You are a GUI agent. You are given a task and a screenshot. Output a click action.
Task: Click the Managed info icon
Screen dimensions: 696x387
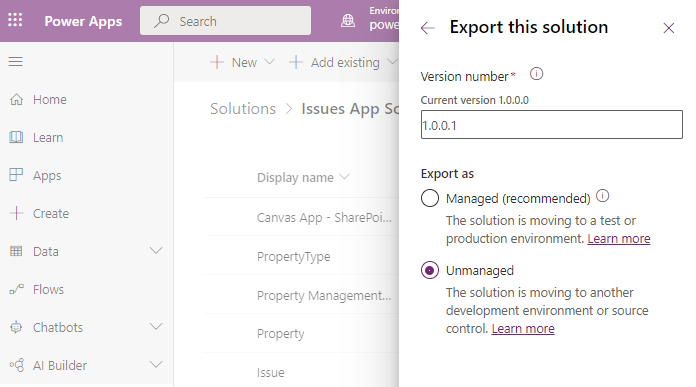click(x=602, y=195)
